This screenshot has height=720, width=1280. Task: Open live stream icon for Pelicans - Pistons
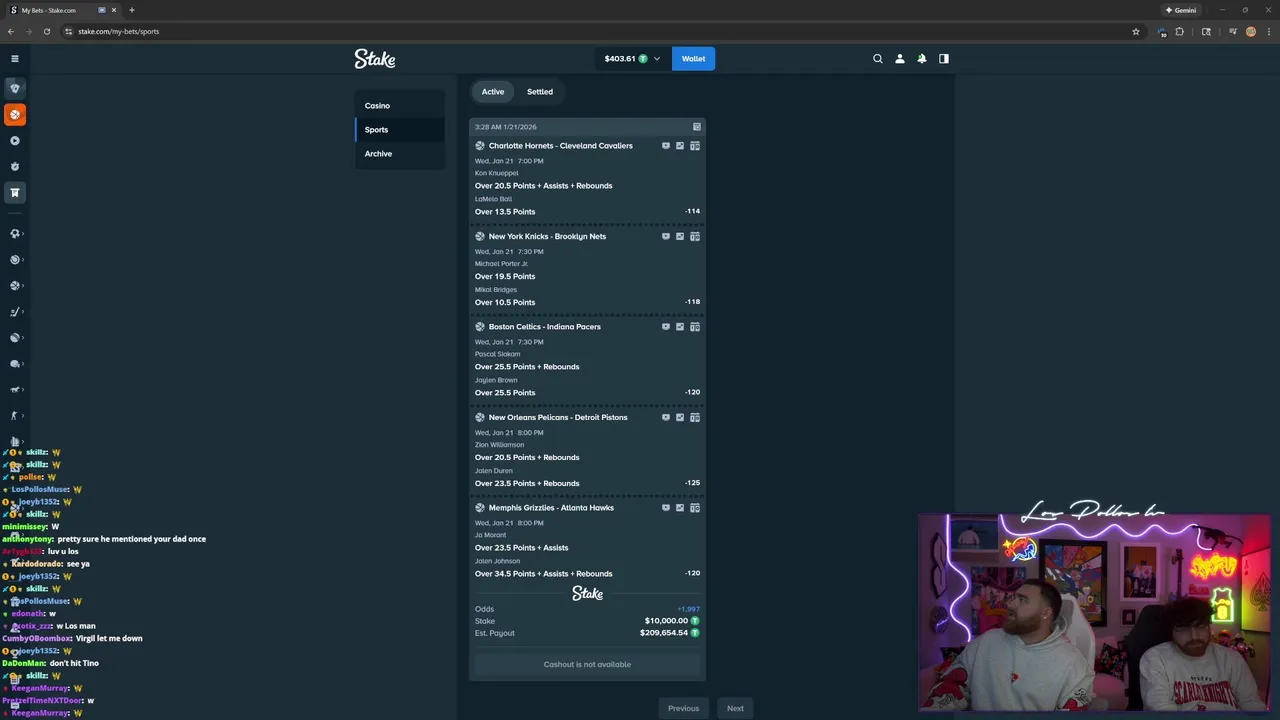click(x=666, y=417)
